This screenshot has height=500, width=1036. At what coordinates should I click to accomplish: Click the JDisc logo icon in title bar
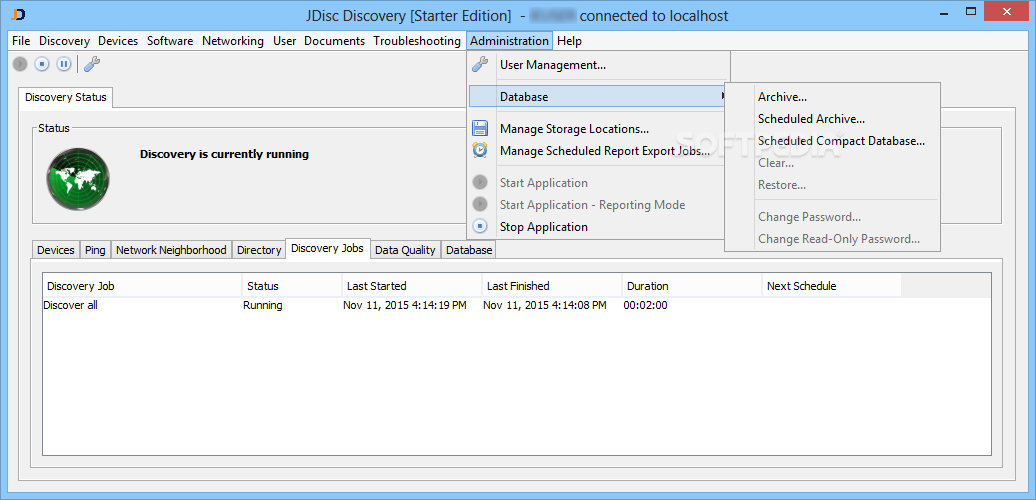19,15
